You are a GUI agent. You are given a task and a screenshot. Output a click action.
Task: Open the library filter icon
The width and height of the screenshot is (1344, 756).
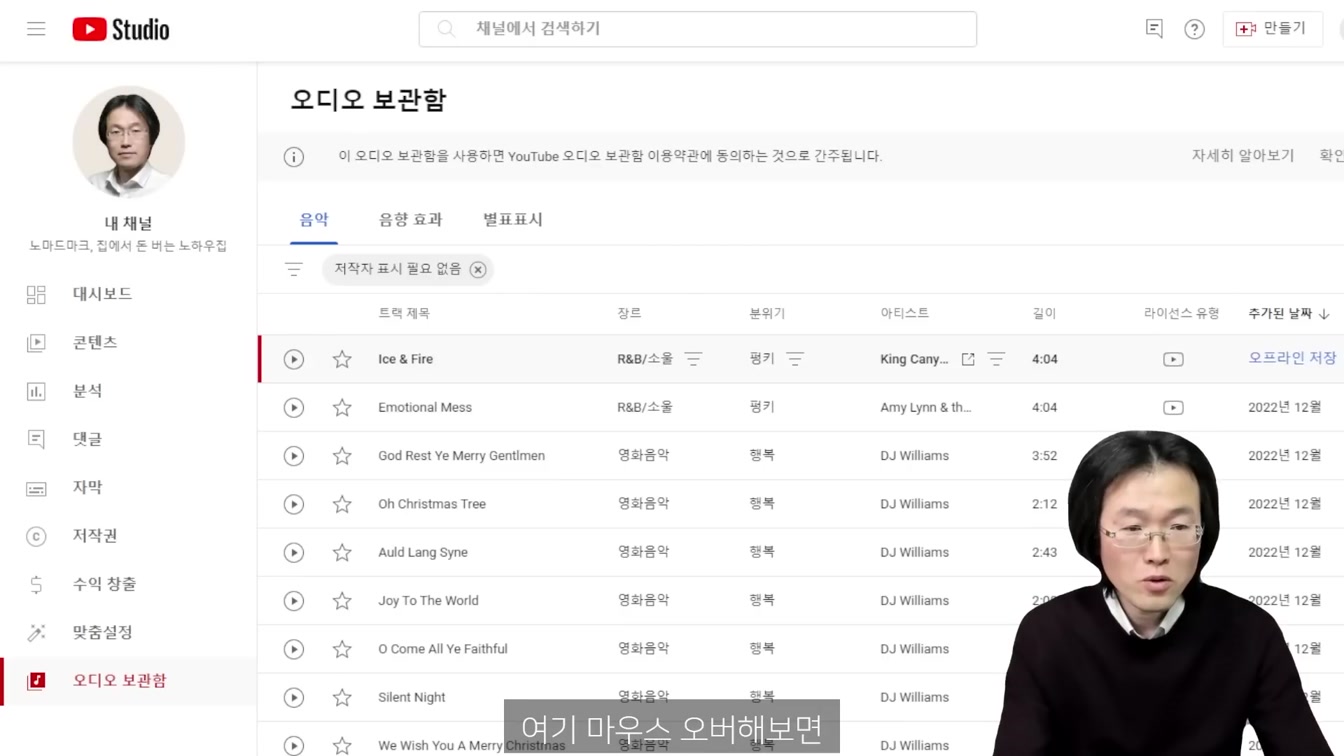[293, 269]
